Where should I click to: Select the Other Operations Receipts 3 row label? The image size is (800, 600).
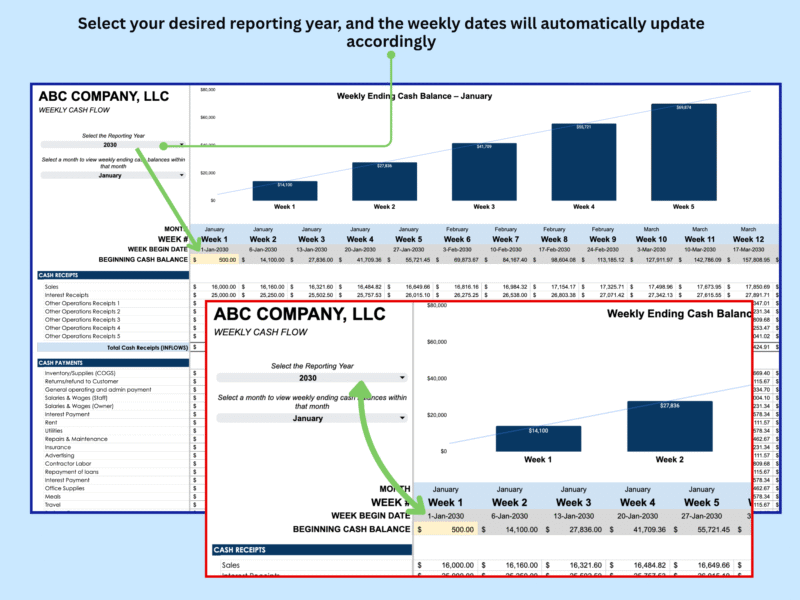click(82, 319)
